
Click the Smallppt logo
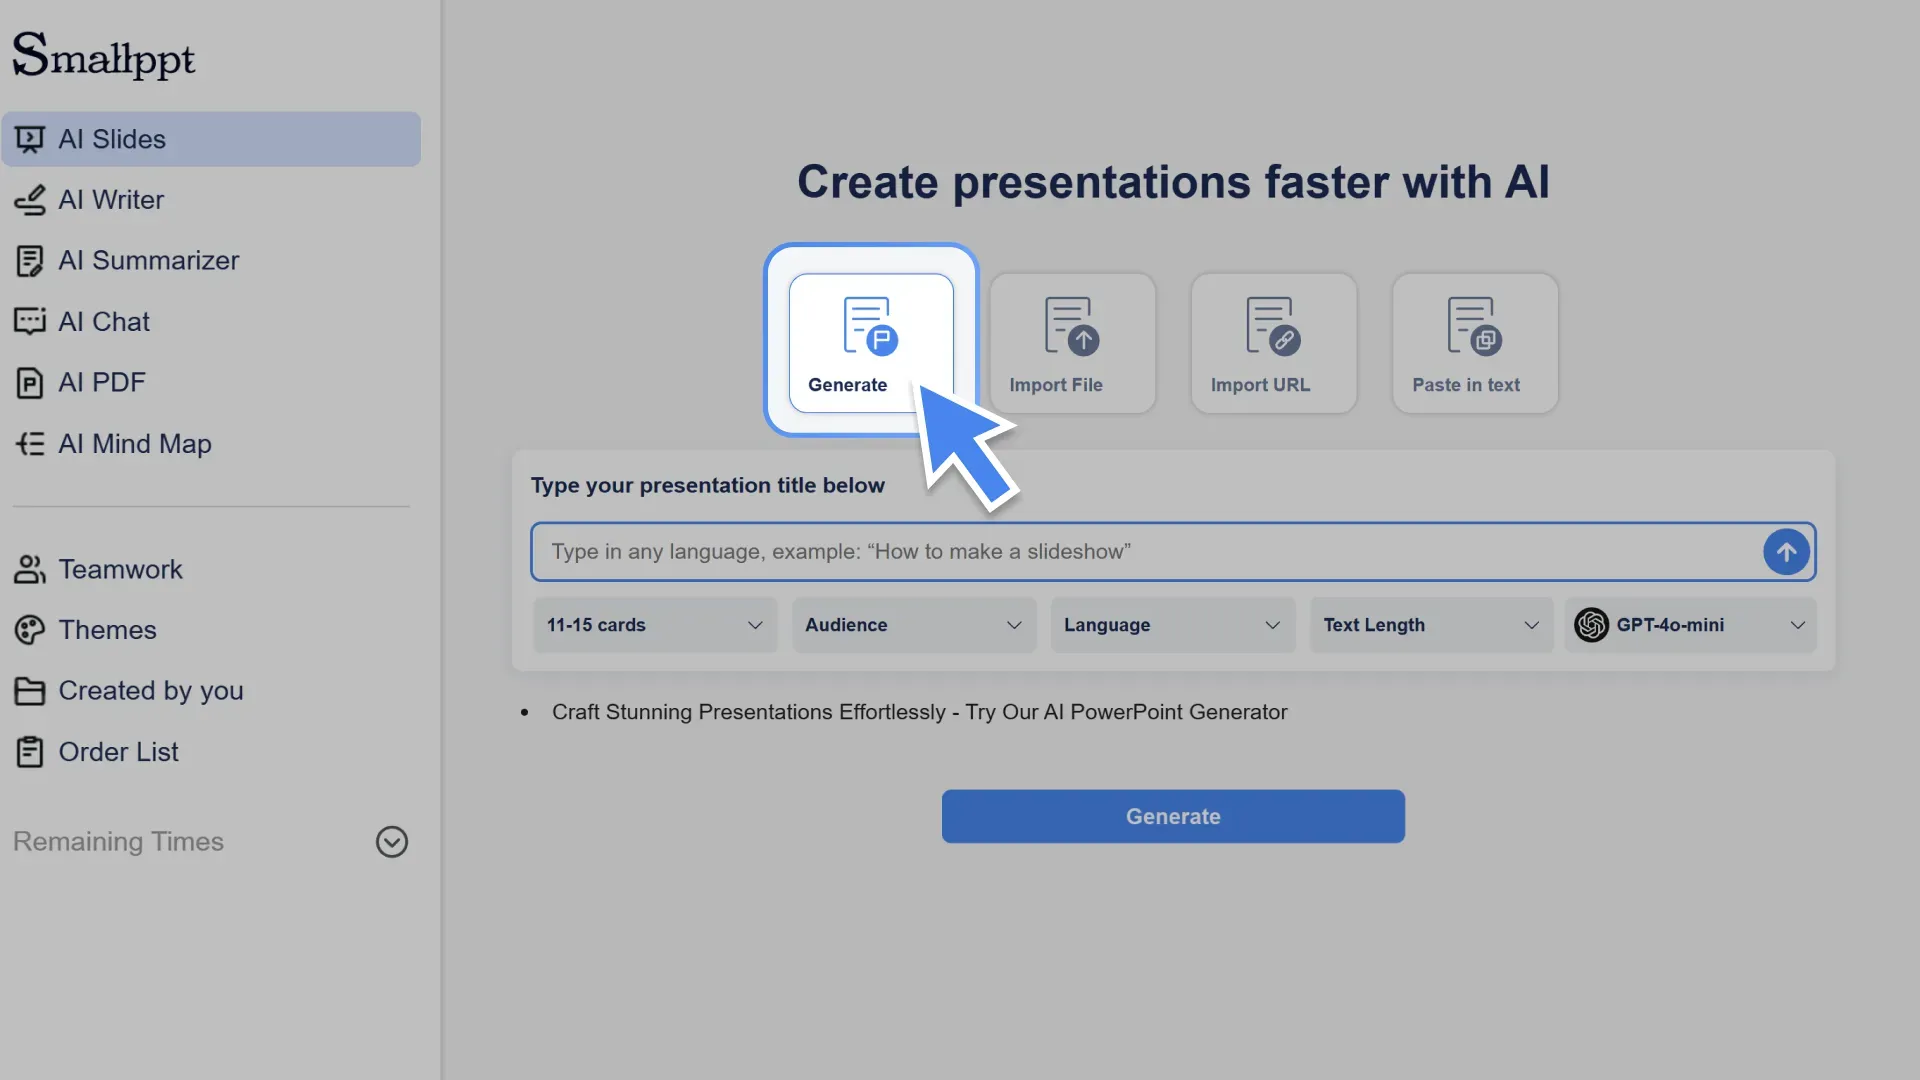103,55
